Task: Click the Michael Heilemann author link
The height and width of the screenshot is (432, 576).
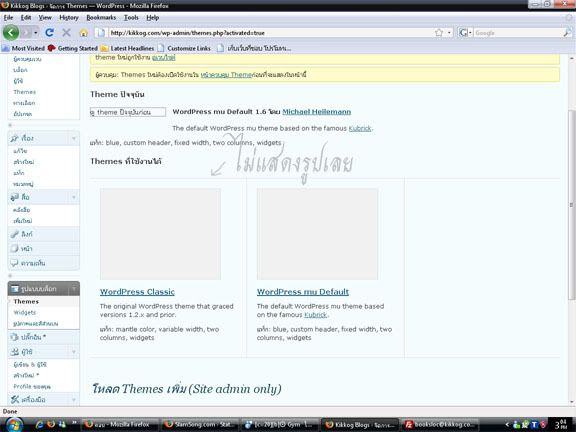Action: (x=316, y=112)
